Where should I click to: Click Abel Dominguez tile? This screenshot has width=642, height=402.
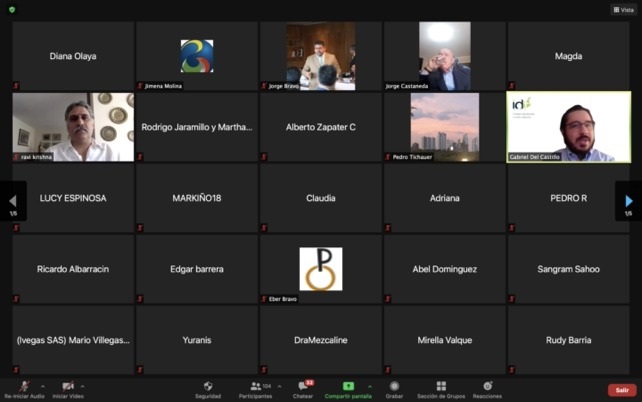[445, 269]
